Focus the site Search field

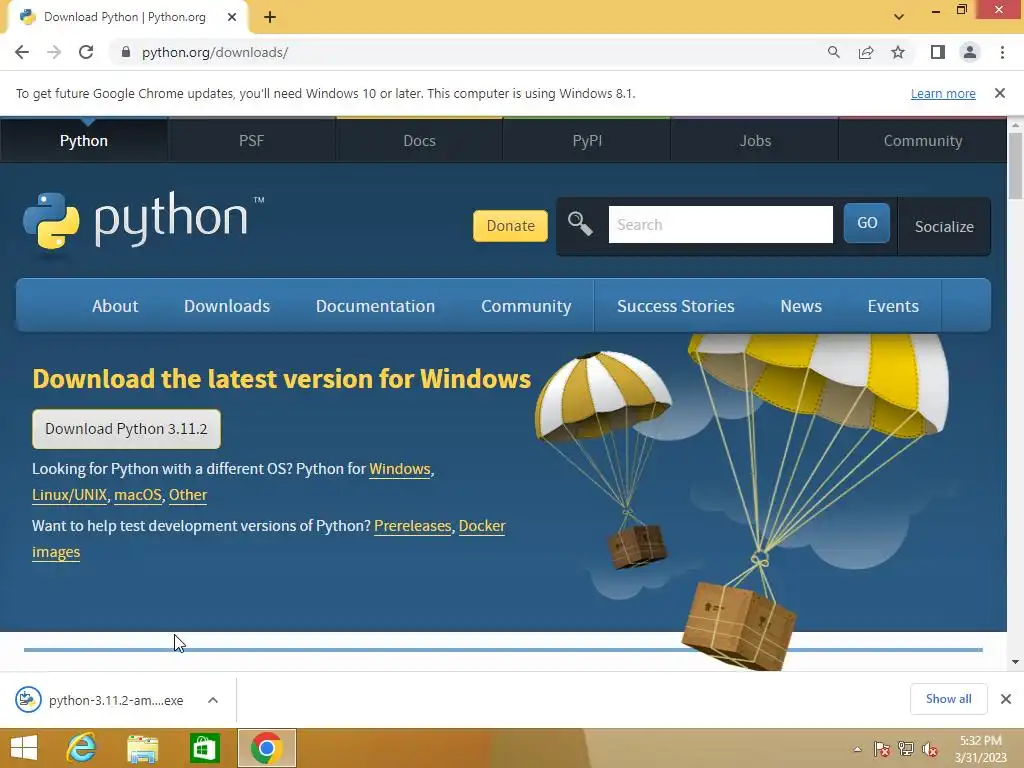[x=720, y=225]
